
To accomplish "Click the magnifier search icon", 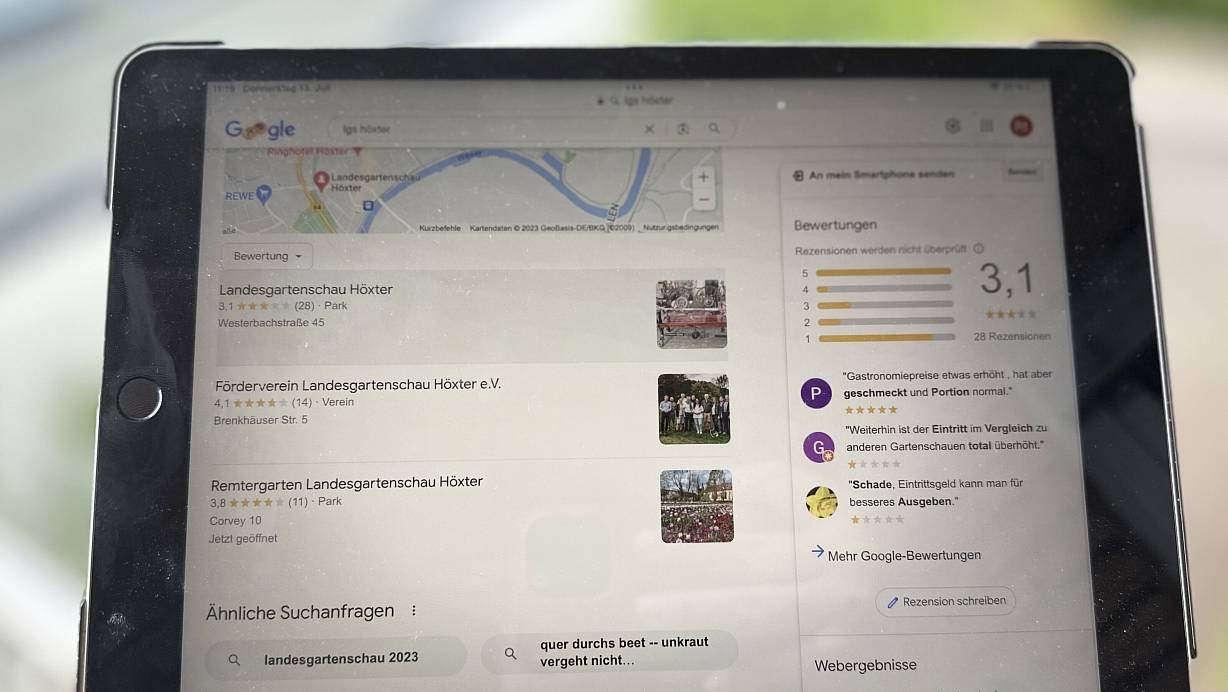I will coord(714,129).
